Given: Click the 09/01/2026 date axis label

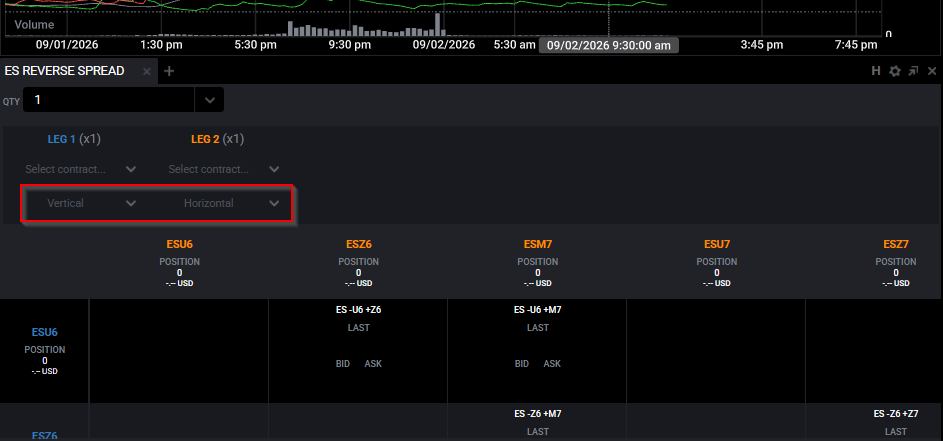Looking at the screenshot, I should point(67,45).
